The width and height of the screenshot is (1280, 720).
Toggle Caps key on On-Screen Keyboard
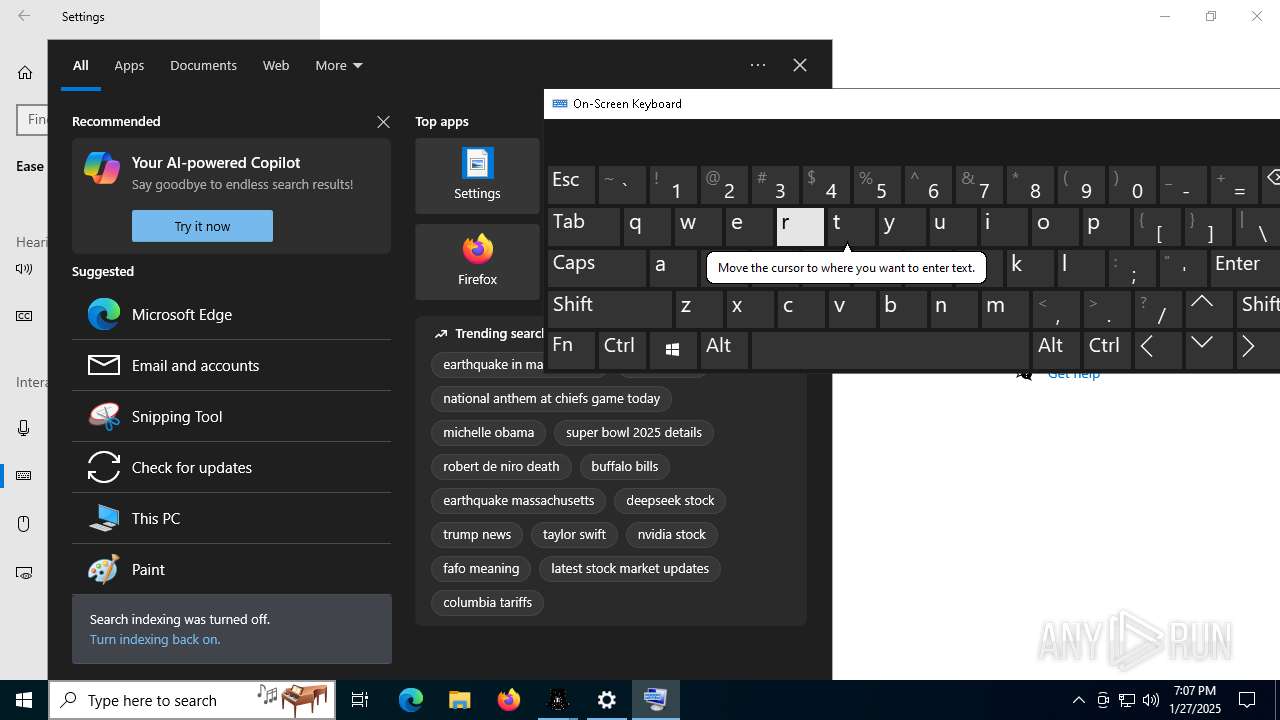tap(597, 268)
